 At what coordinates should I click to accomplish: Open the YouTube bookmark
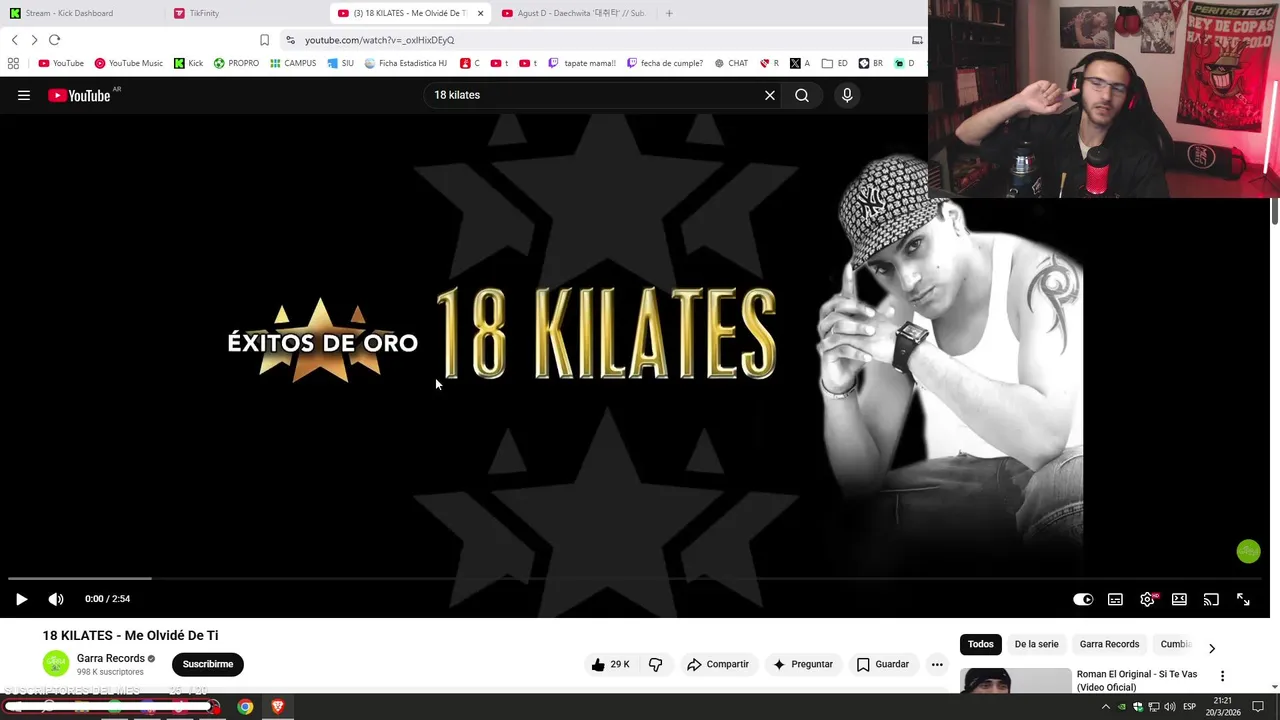[61, 63]
